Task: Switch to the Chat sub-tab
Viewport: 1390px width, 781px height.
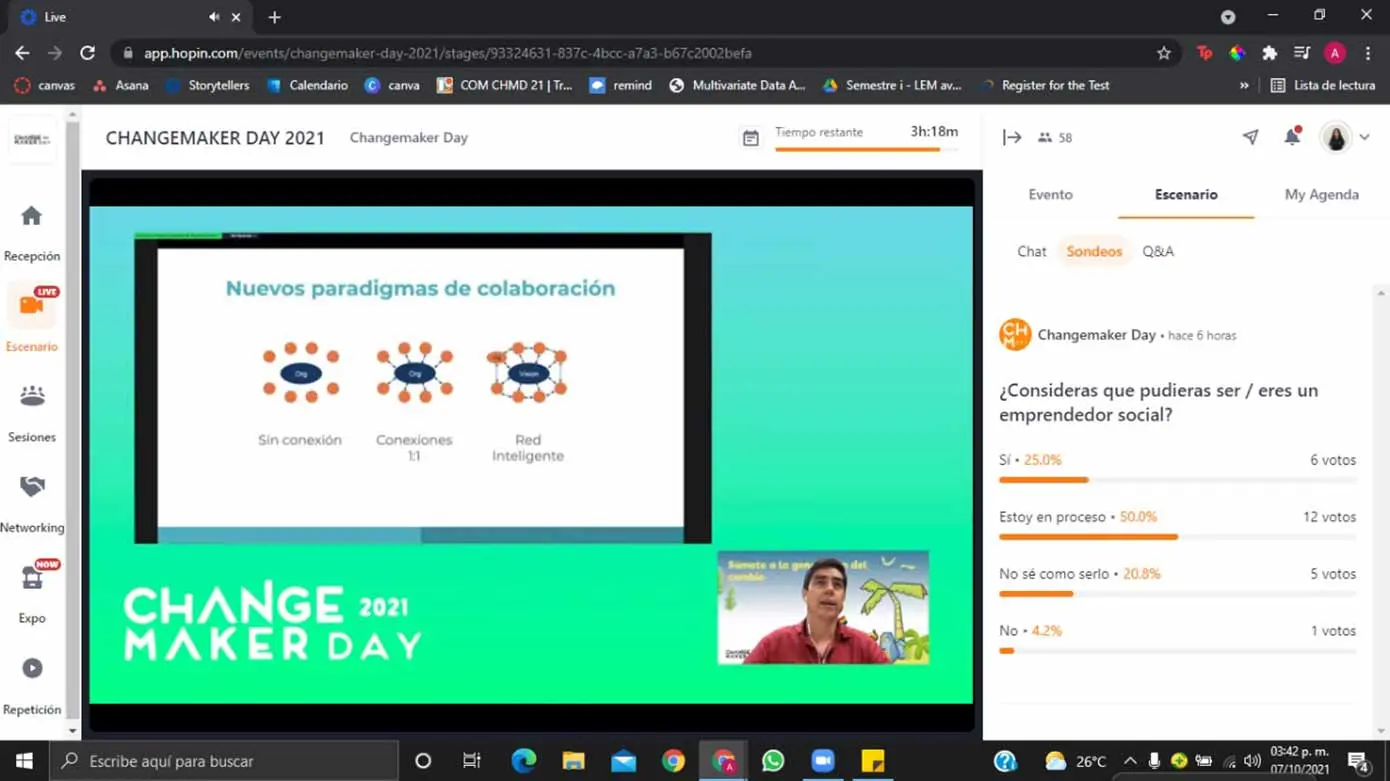Action: pyautogui.click(x=1031, y=251)
